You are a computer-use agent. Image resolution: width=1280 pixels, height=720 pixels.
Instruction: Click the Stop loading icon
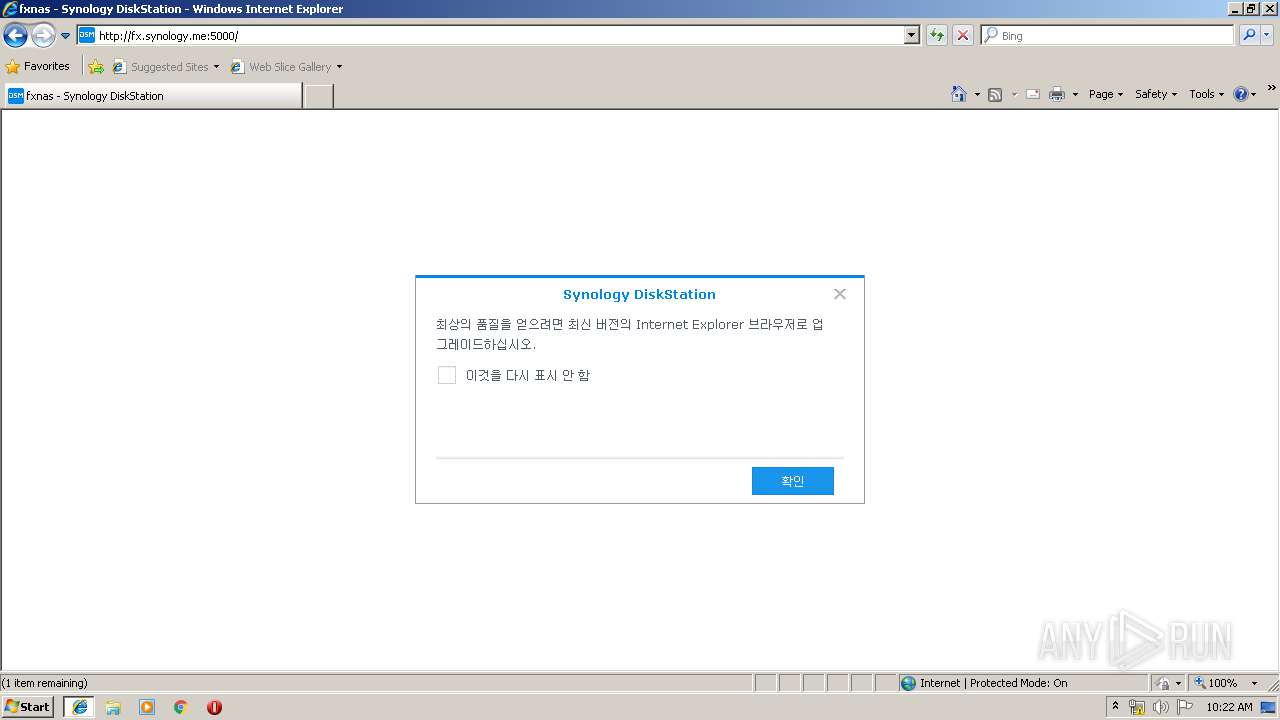(963, 35)
